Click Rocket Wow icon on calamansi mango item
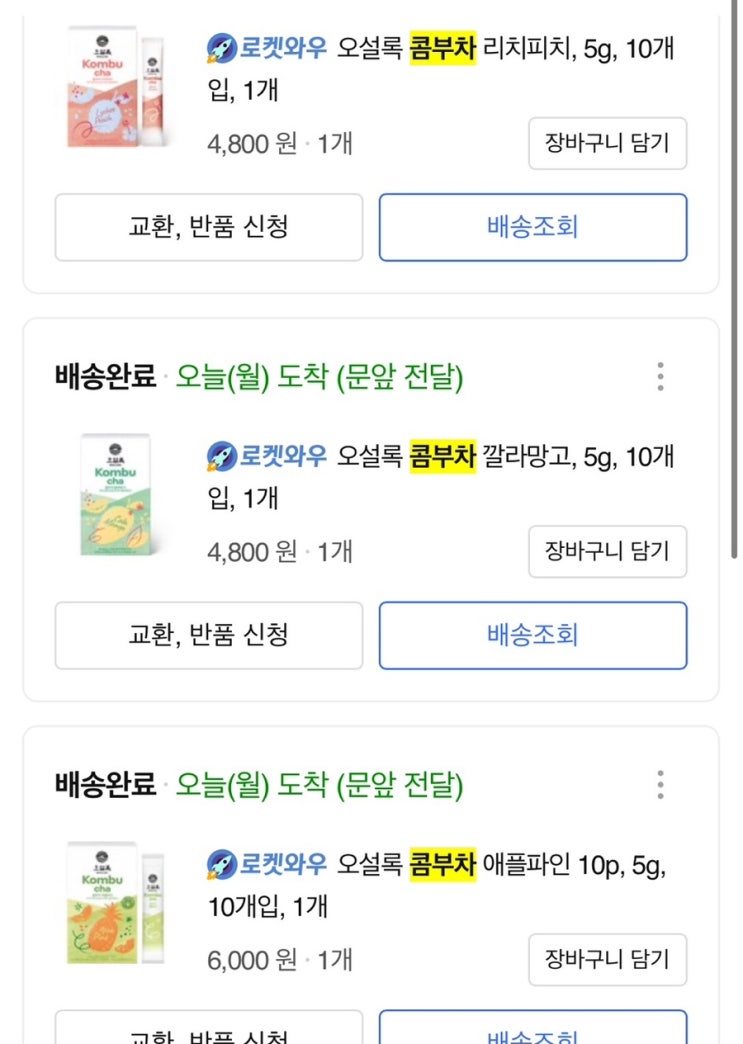 coord(222,456)
